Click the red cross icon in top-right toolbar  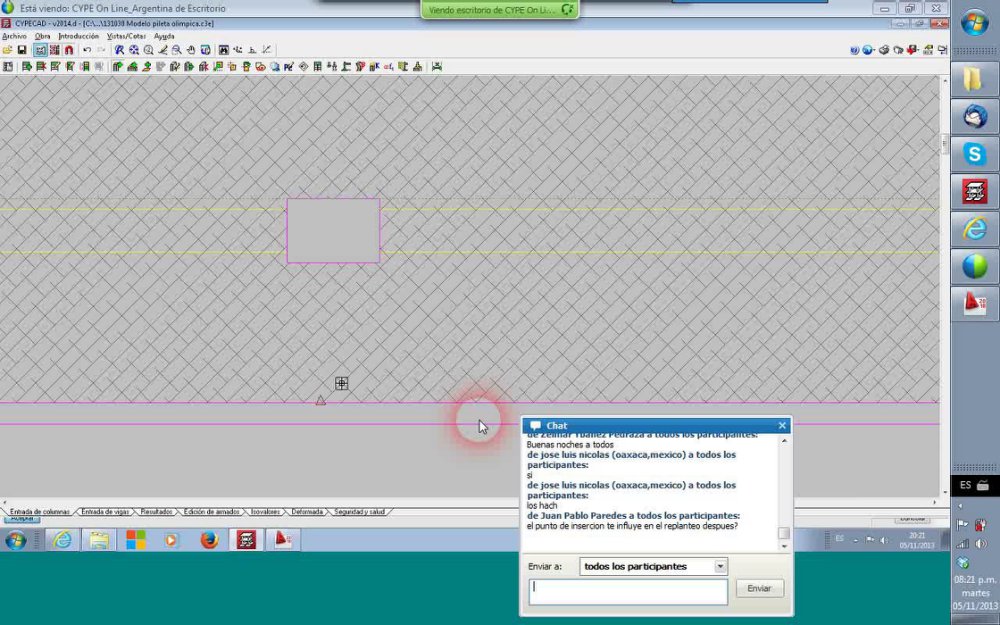[x=913, y=50]
